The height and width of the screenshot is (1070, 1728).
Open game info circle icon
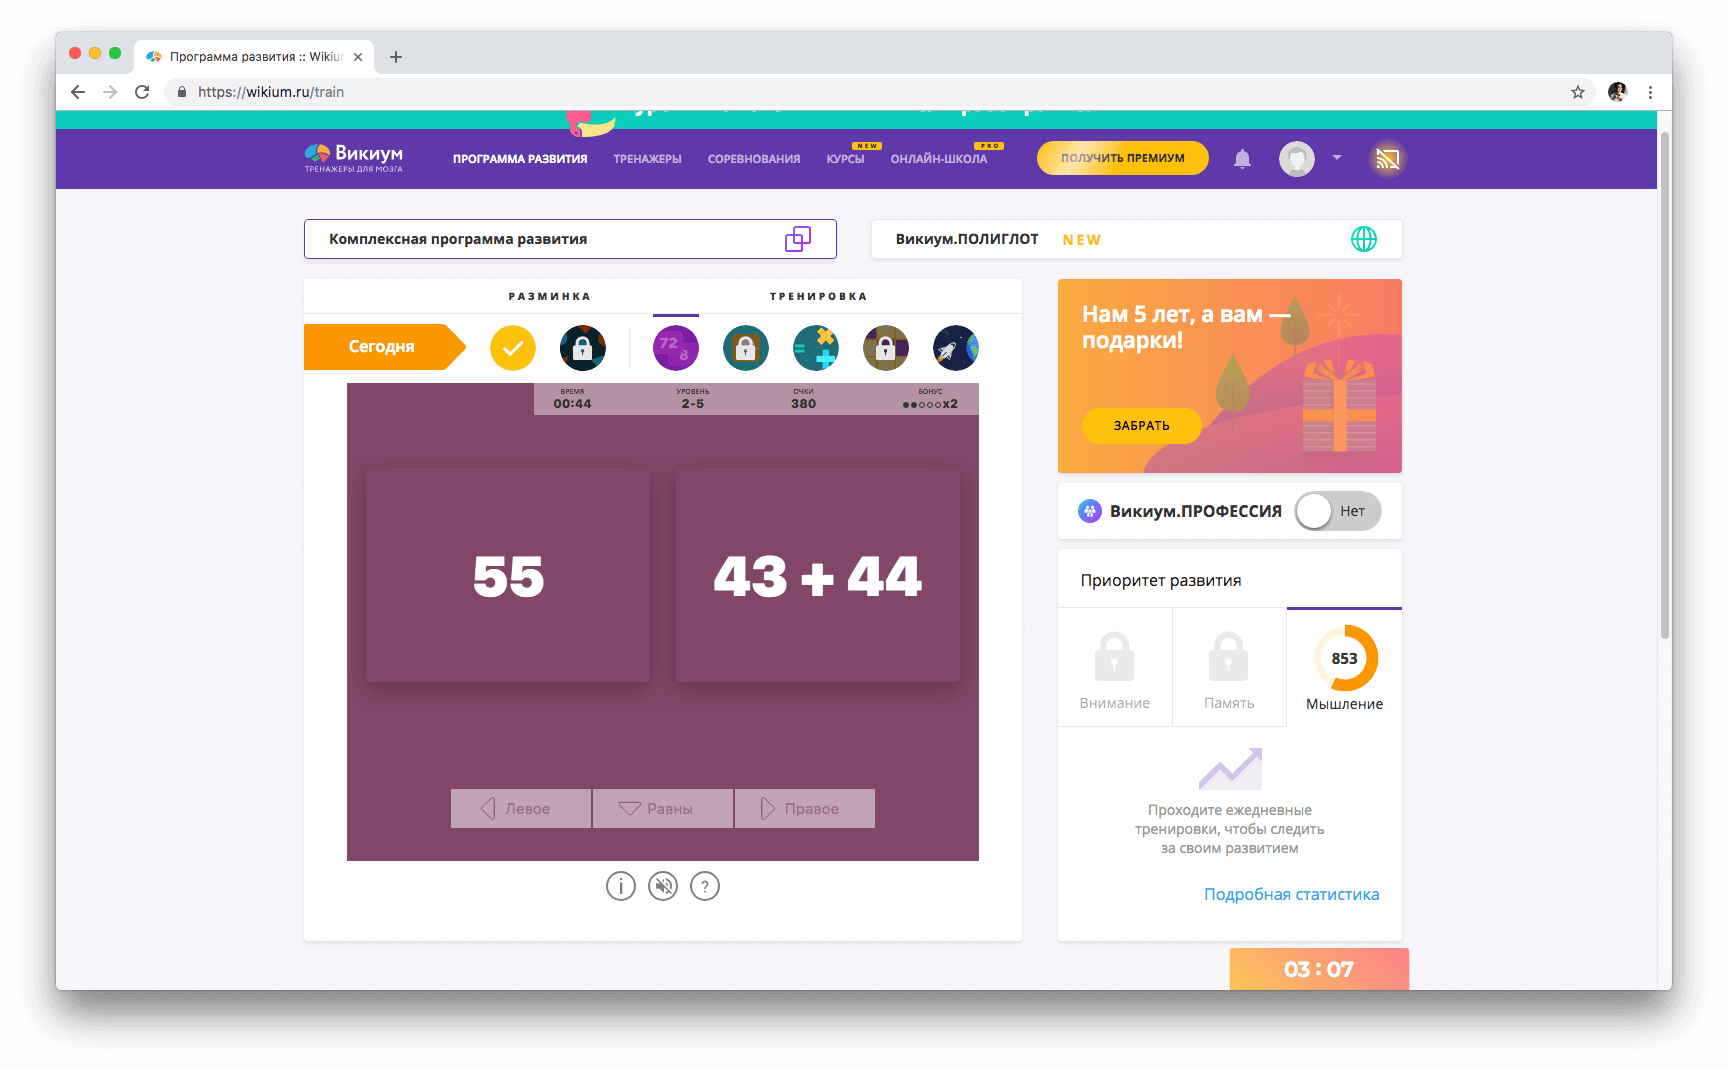click(x=621, y=886)
